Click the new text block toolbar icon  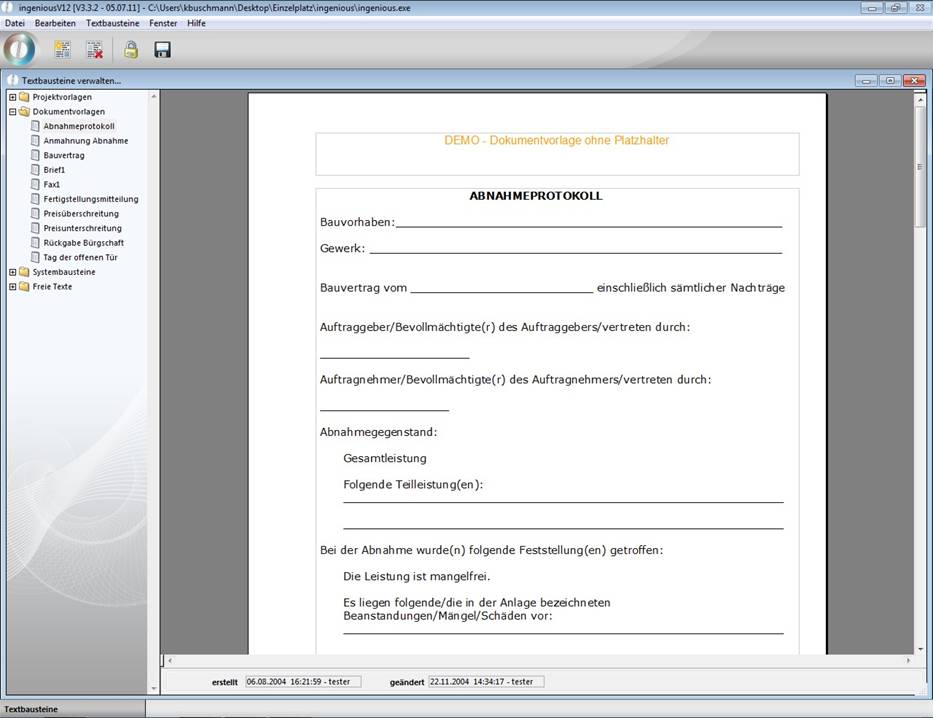(63, 49)
